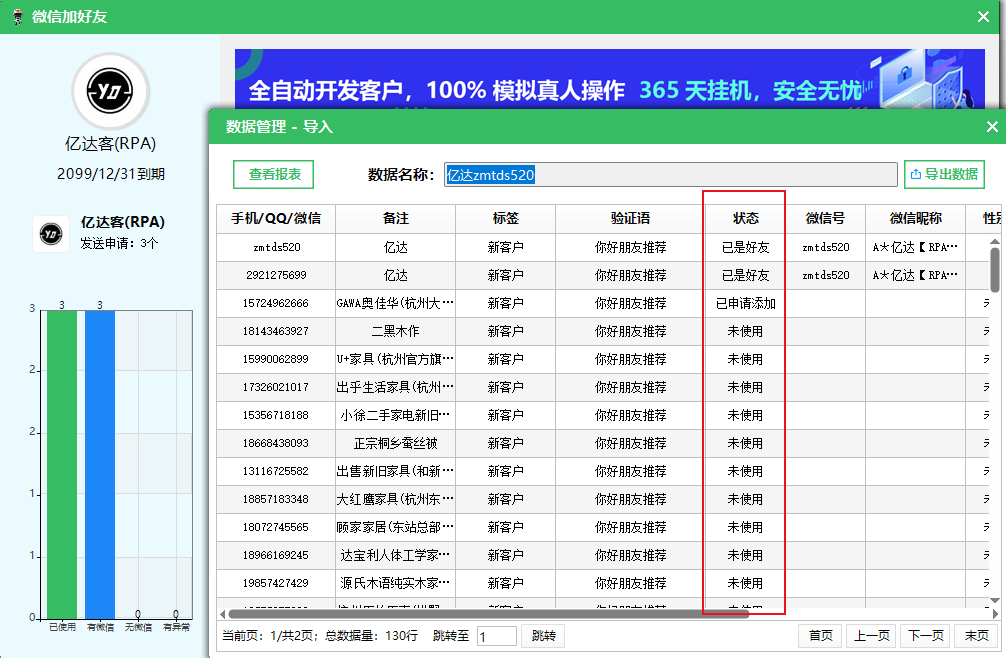The image size is (1006, 658).
Task: Click the green 已使用 chart bar
Action: (x=61, y=463)
